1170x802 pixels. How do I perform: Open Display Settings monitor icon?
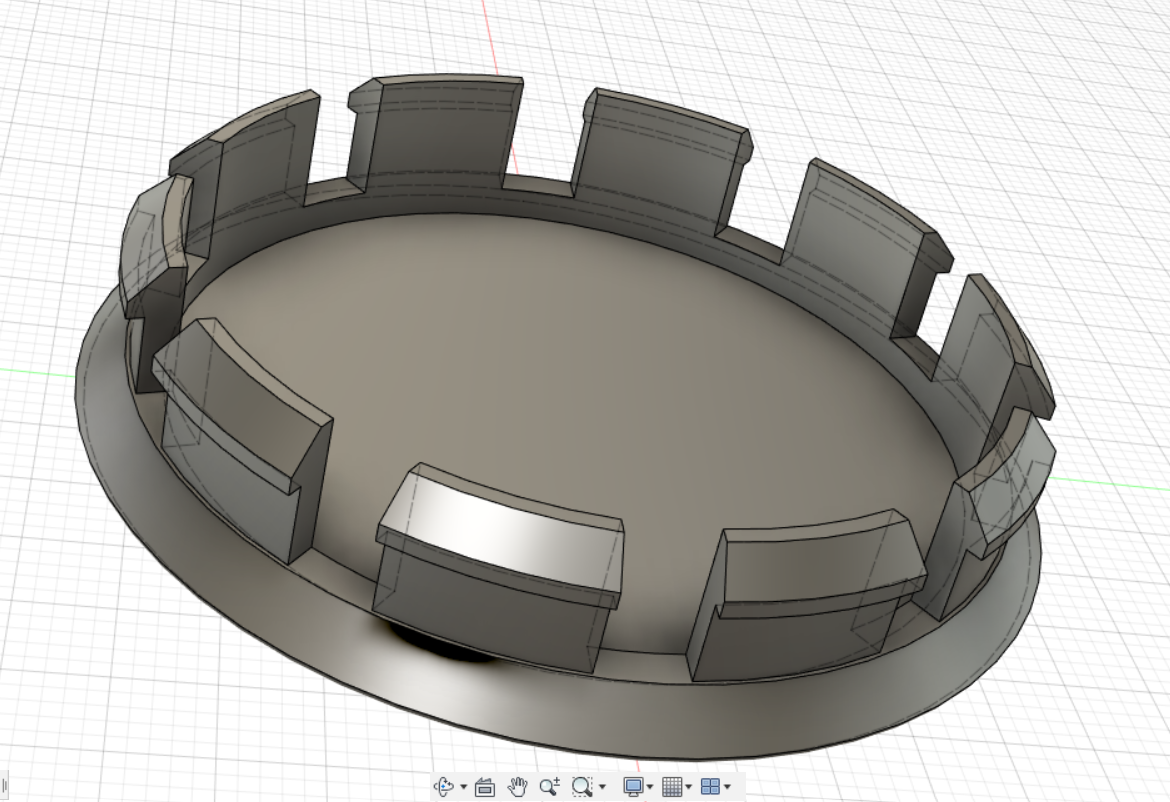pos(633,787)
